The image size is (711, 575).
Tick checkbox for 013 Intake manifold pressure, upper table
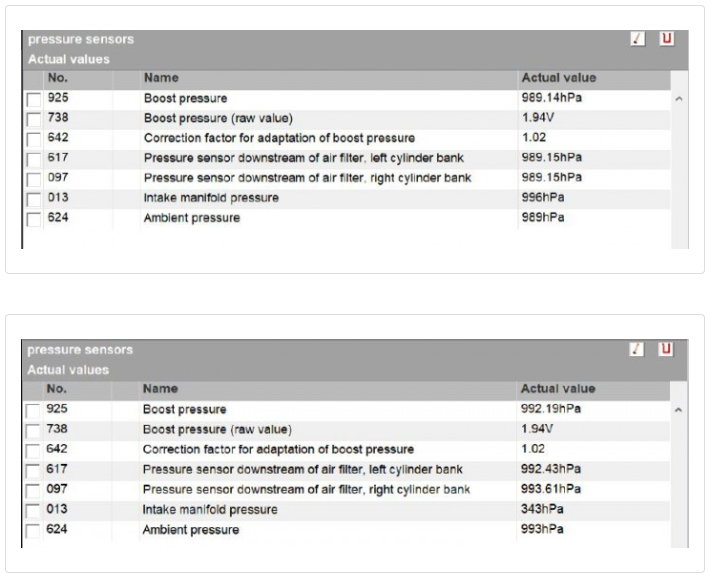[x=34, y=200]
